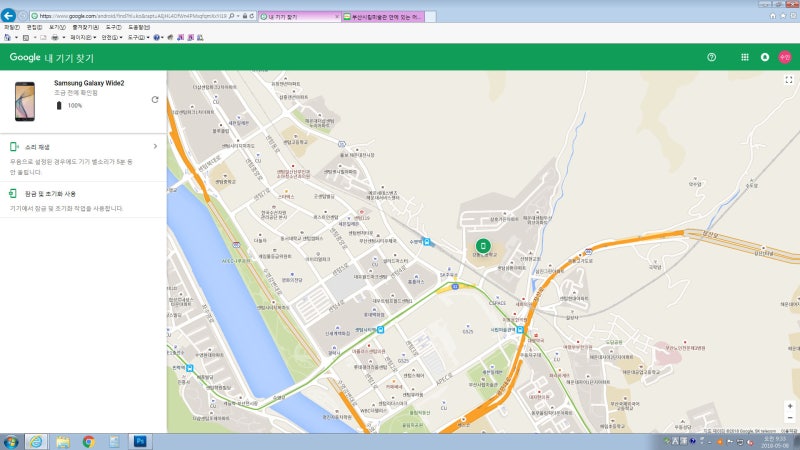The image size is (800, 450).
Task: Open the 즐겨찾기(A) menu
Action: tap(85, 27)
